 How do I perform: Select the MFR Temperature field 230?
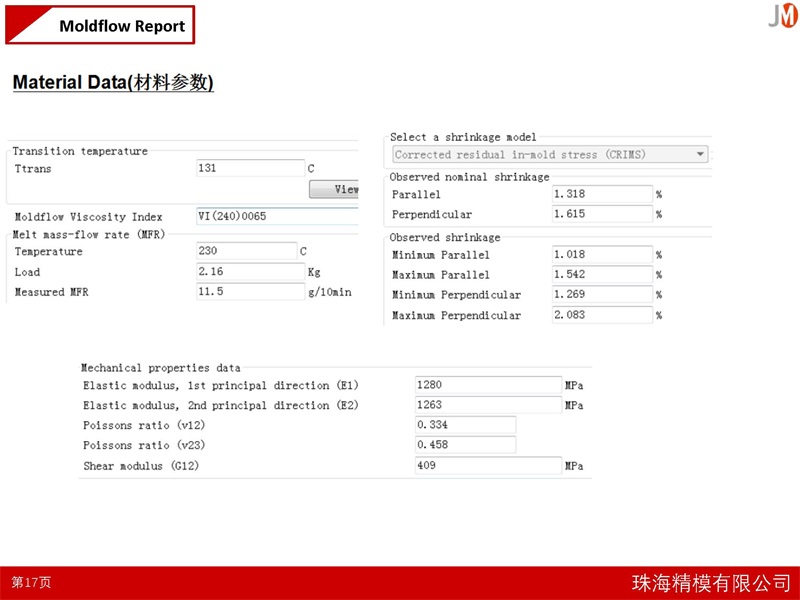coord(246,251)
